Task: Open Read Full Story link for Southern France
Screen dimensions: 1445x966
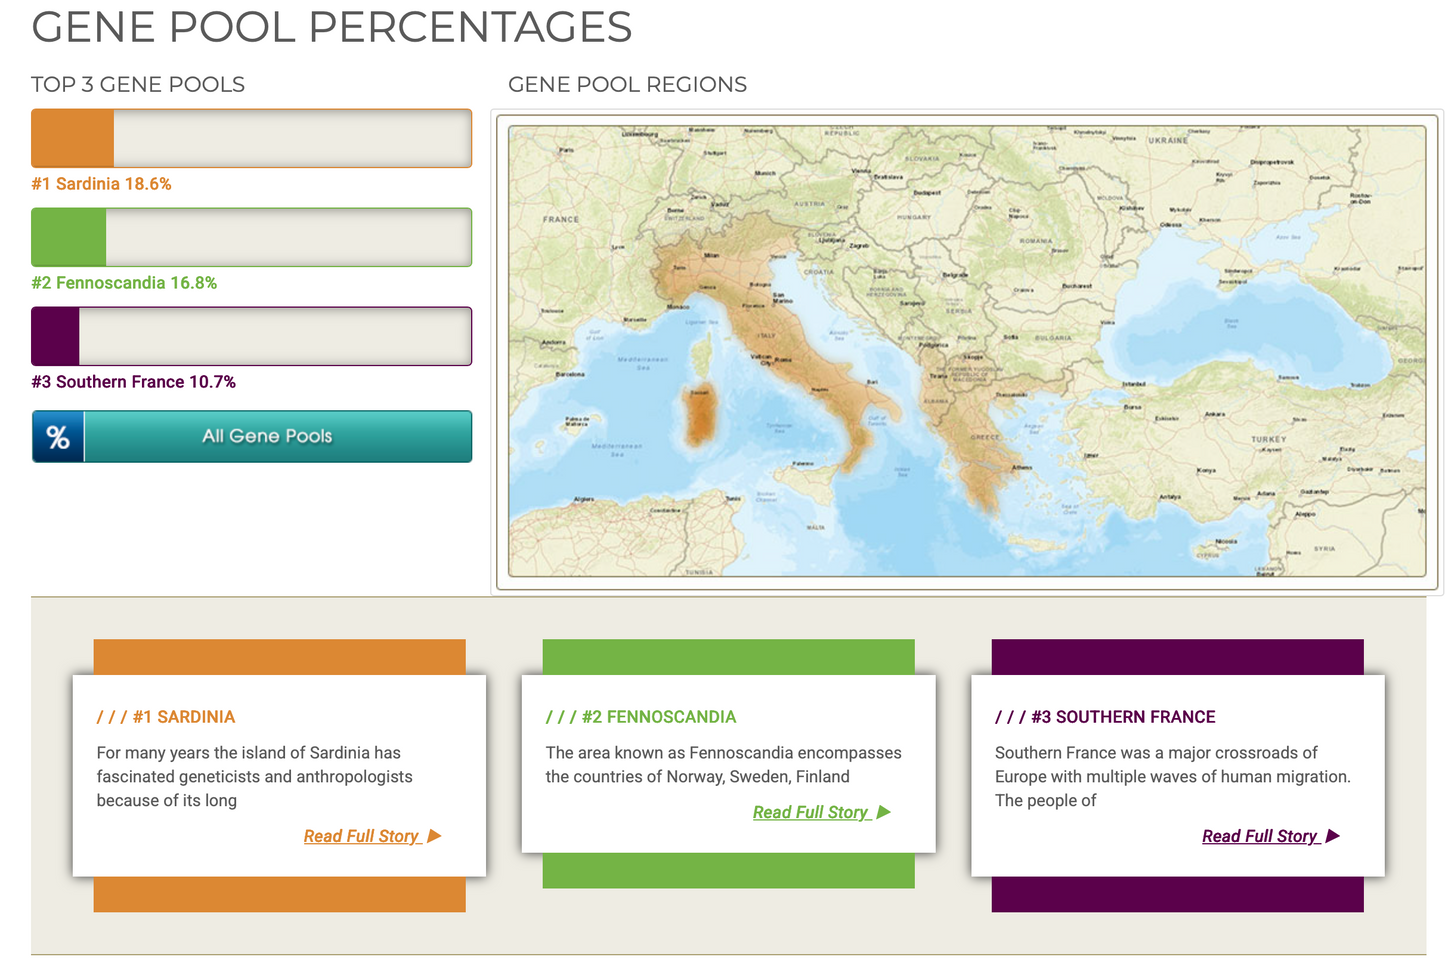Action: (x=1259, y=836)
